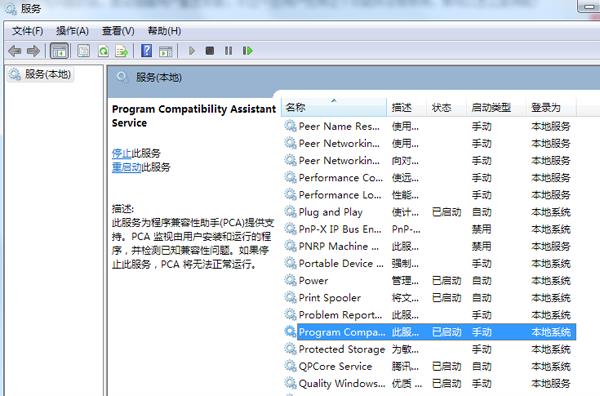Click the 重启动 link to restart service
Viewport: 600px width, 396px height.
(x=127, y=167)
